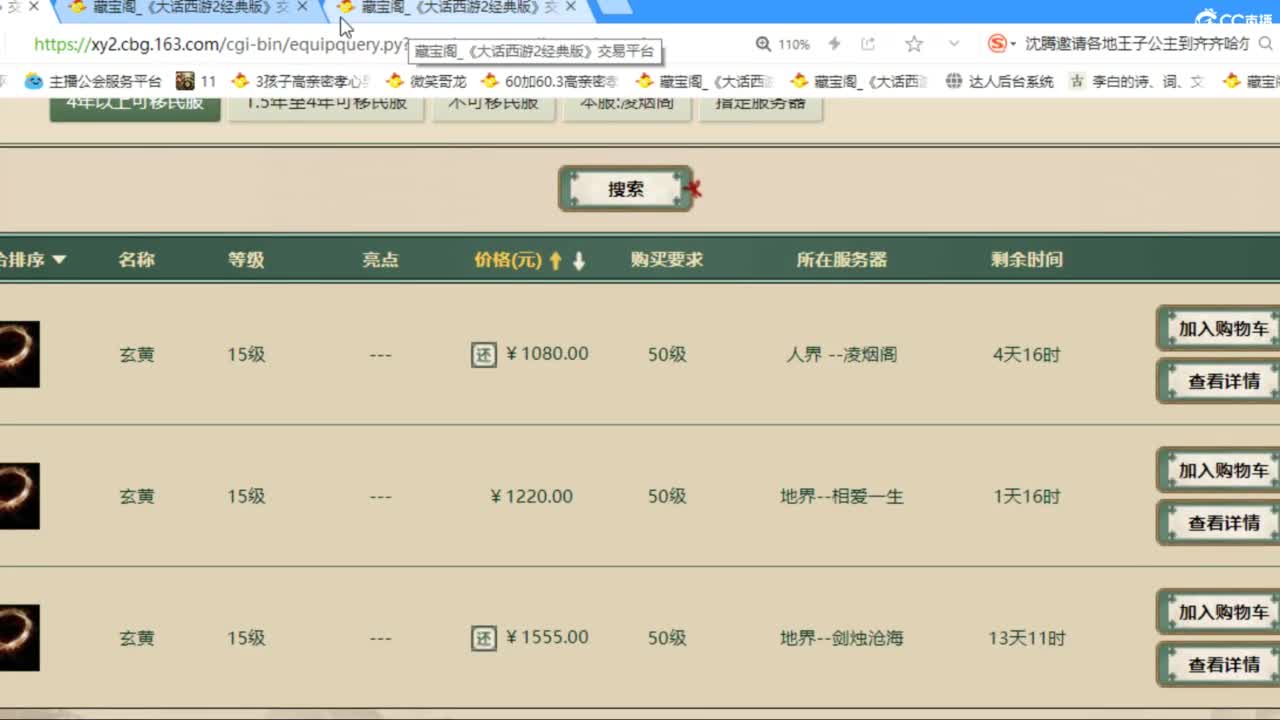Add the ¥1220.00 item to cart
This screenshot has height=720, width=1280.
(1220, 471)
